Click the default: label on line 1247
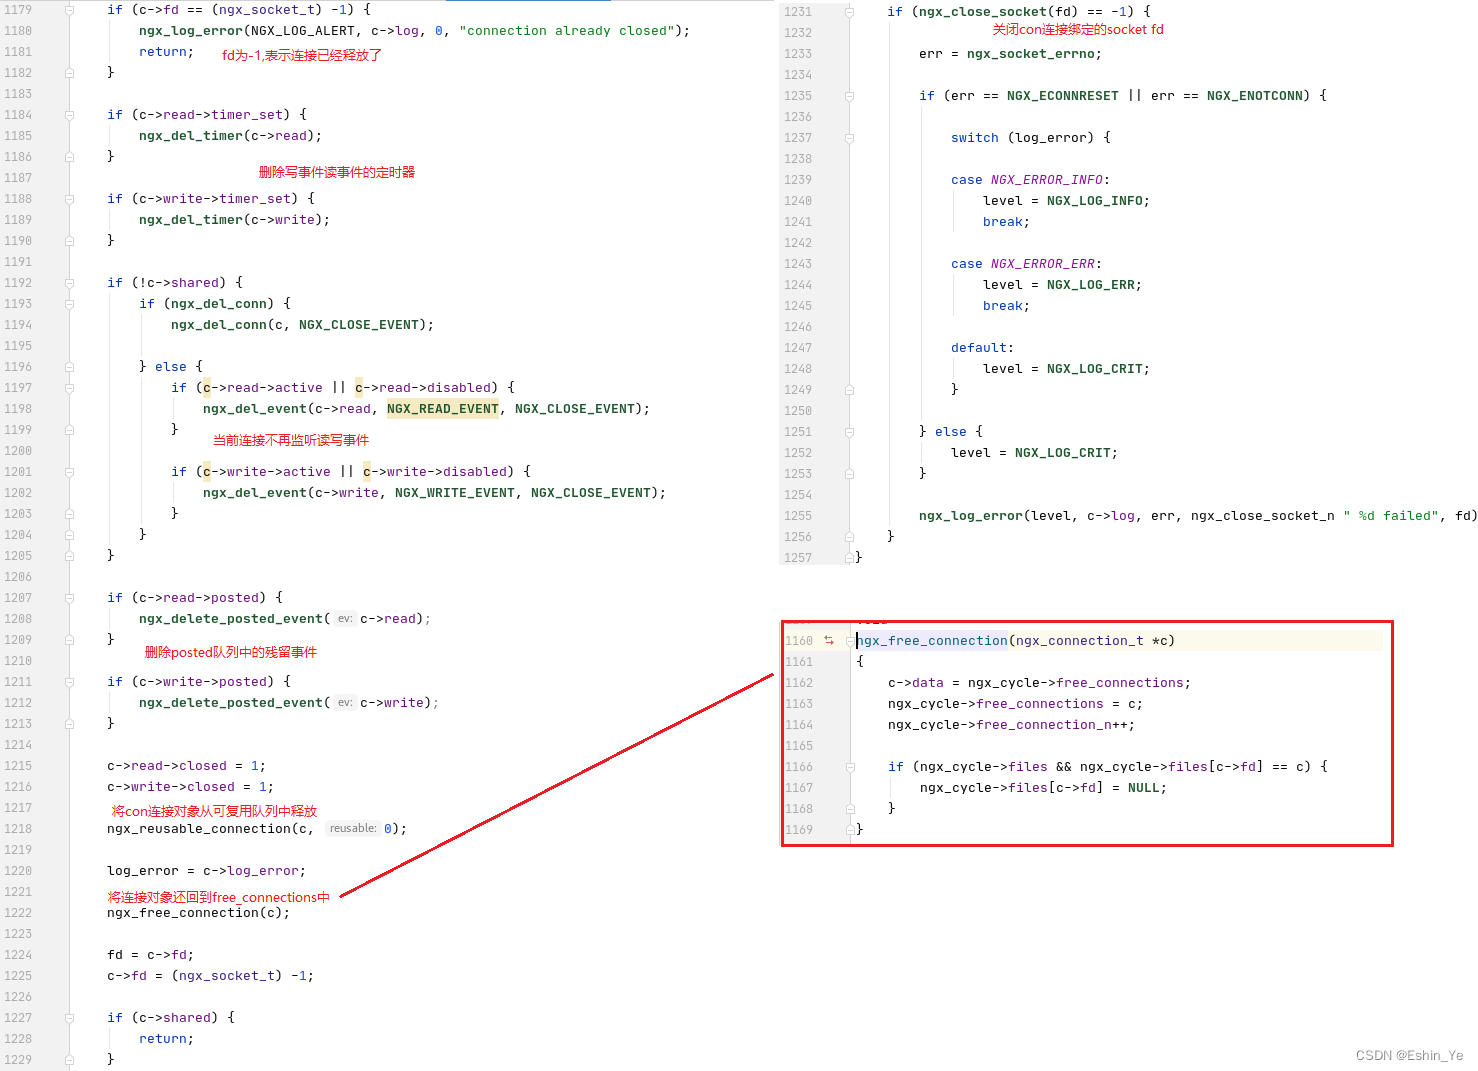Viewport: 1478px width, 1071px height. click(x=982, y=348)
